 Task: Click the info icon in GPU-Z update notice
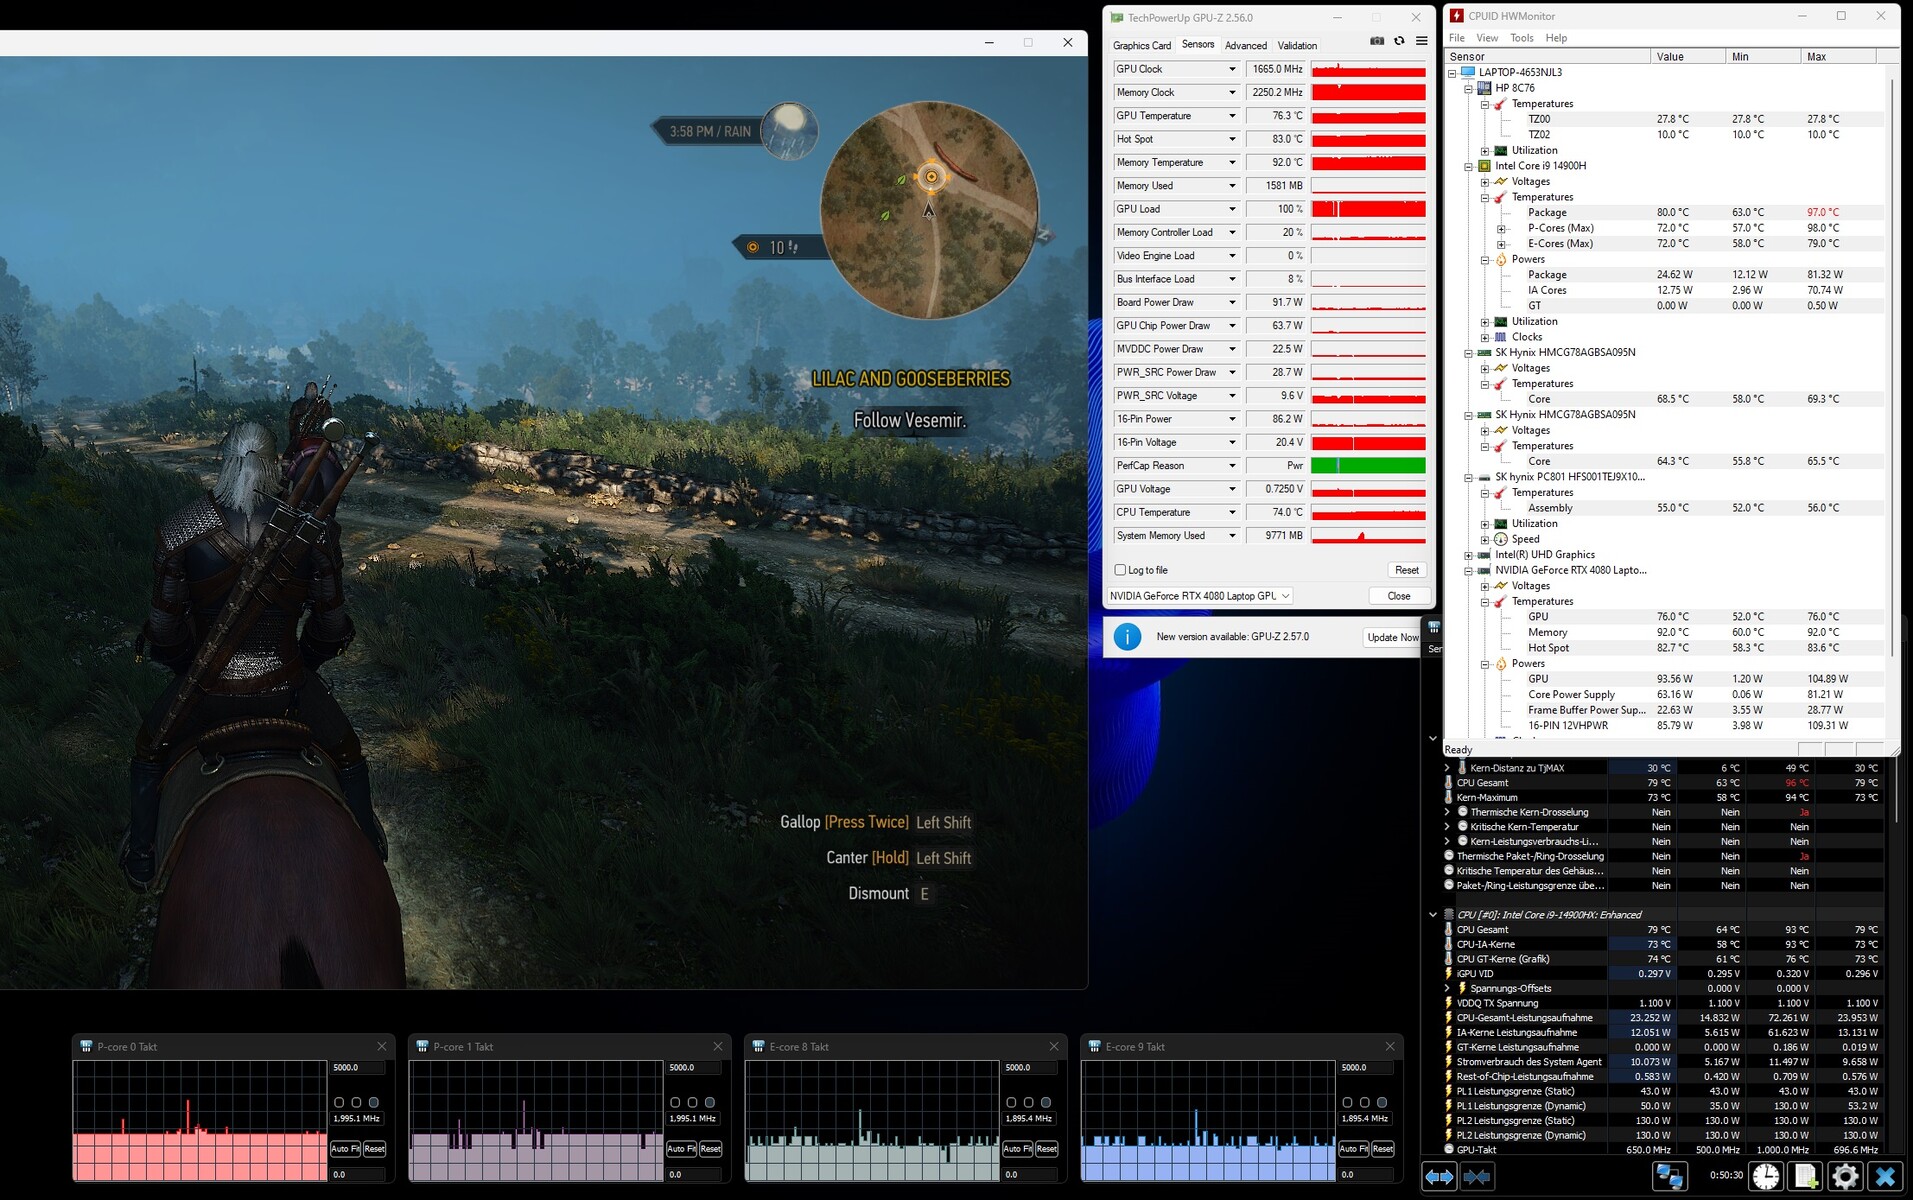(1127, 637)
